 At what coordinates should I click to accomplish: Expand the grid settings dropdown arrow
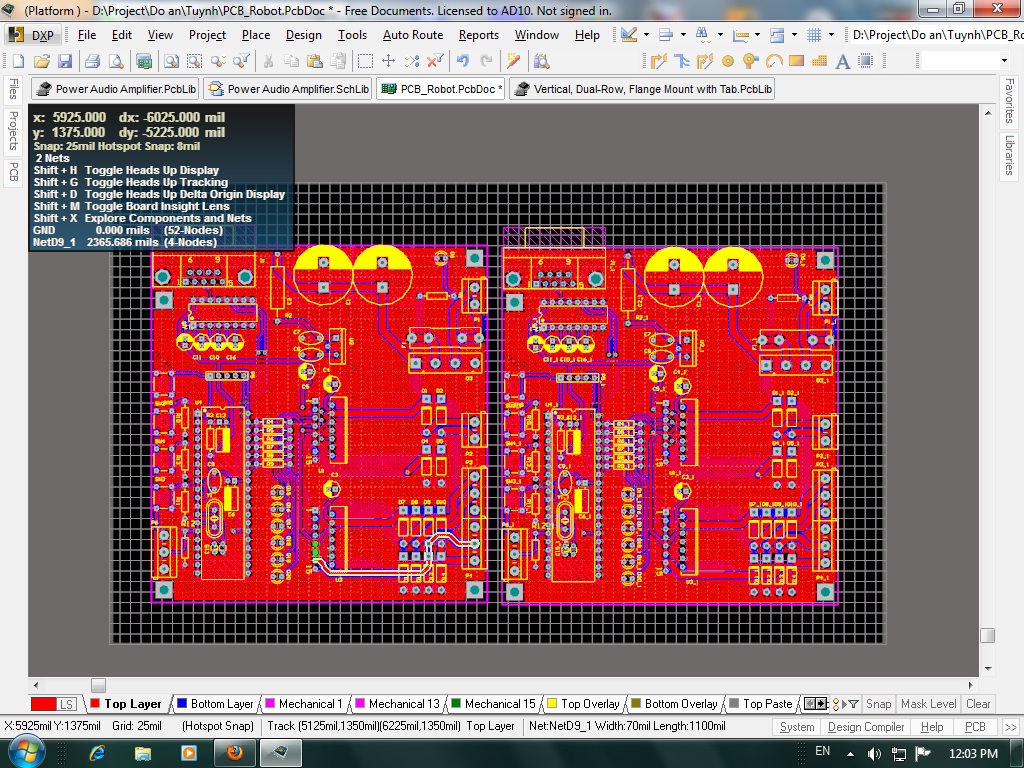pos(832,35)
